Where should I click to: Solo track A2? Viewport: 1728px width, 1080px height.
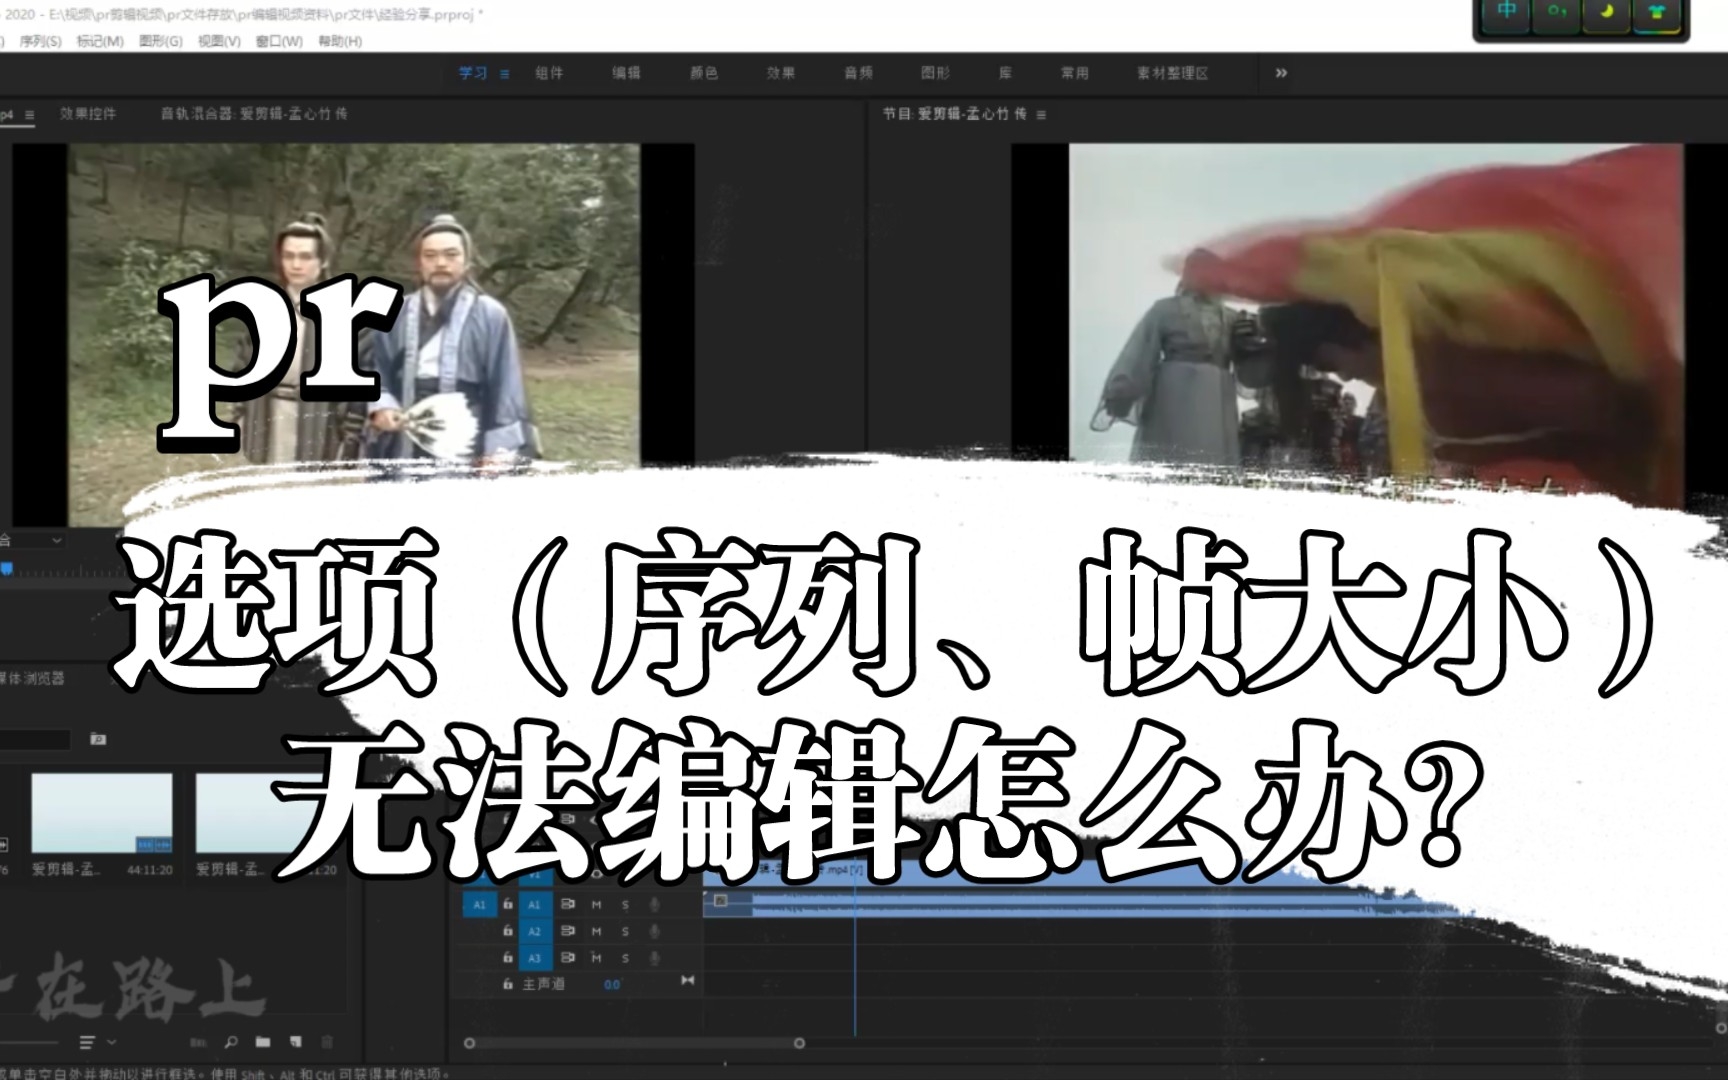click(x=626, y=931)
